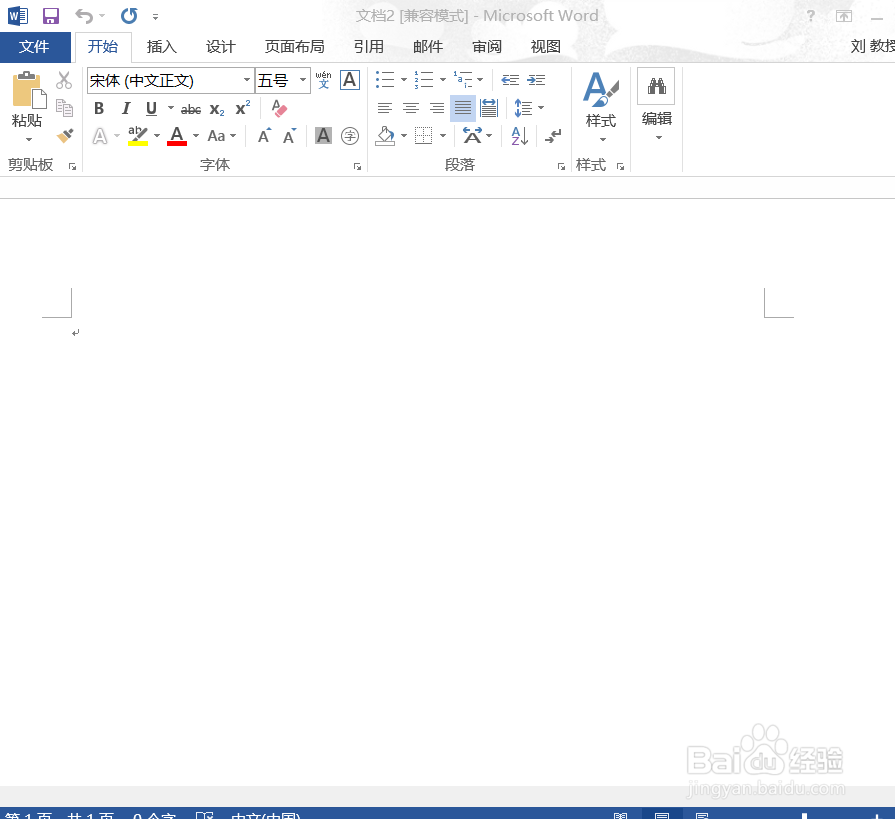The width and height of the screenshot is (895, 819).
Task: Toggle italic formatting
Action: coord(126,108)
